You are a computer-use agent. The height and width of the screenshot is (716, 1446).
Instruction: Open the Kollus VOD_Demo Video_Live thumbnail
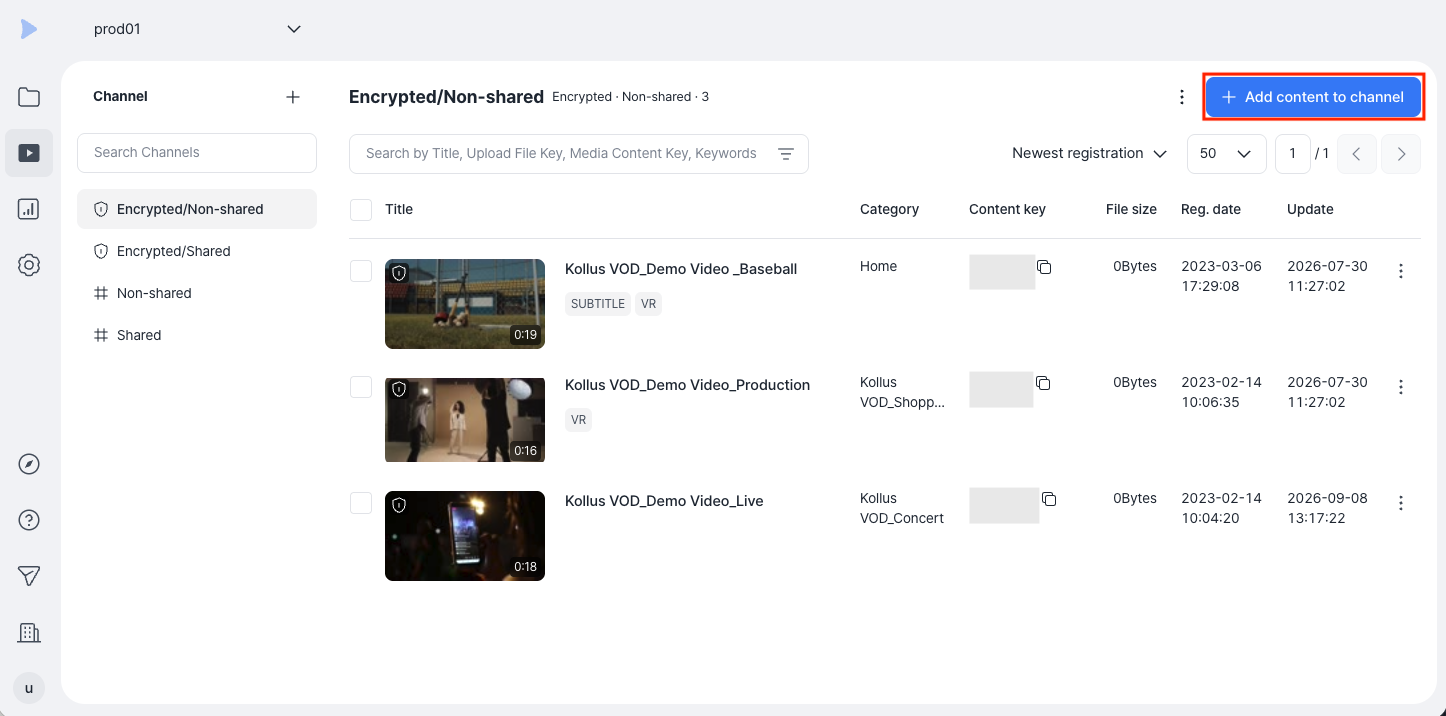(x=465, y=536)
